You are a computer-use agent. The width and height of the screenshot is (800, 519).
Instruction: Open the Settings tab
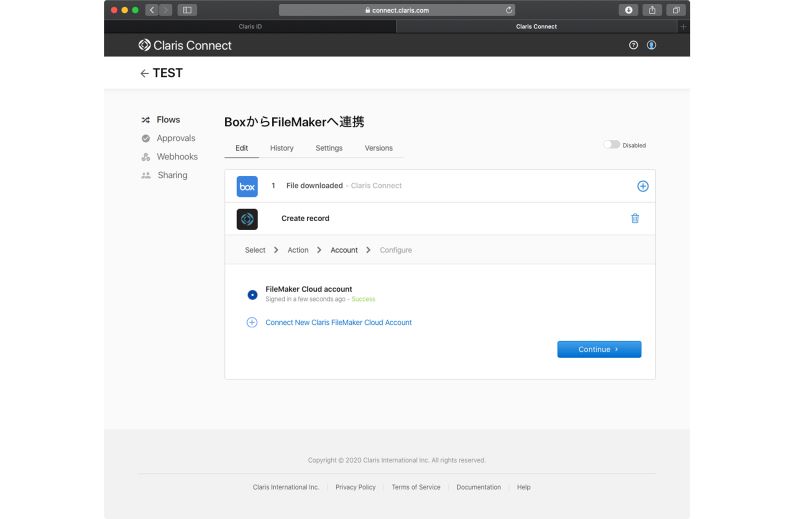click(329, 148)
